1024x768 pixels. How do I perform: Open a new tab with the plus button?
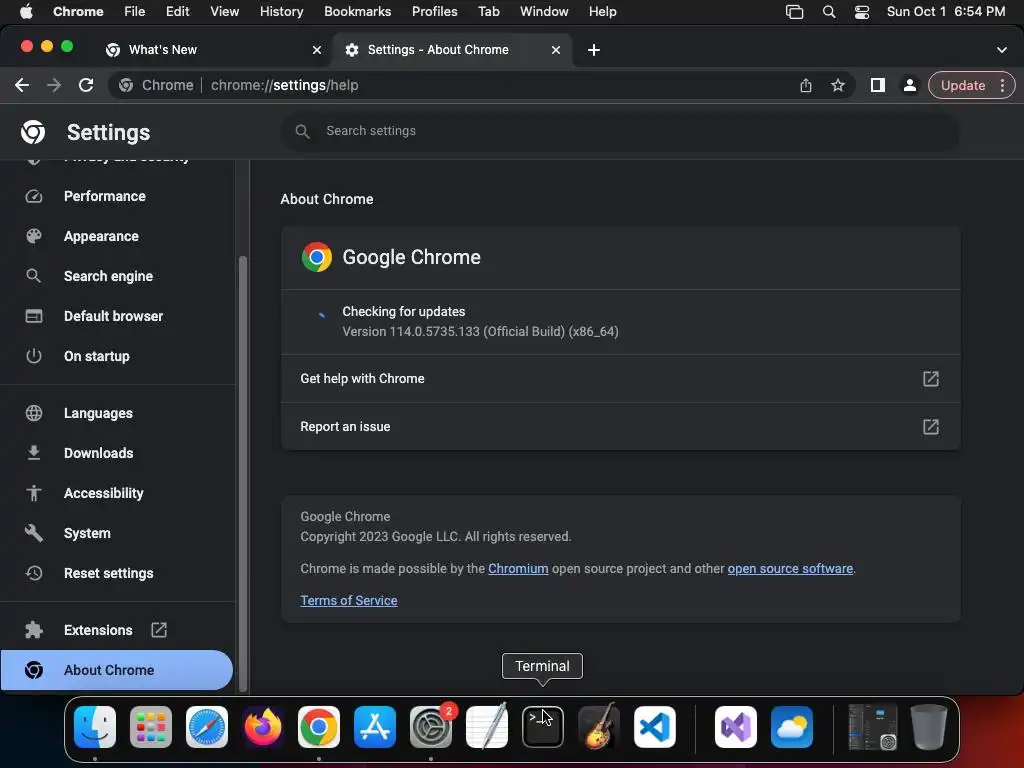(594, 50)
